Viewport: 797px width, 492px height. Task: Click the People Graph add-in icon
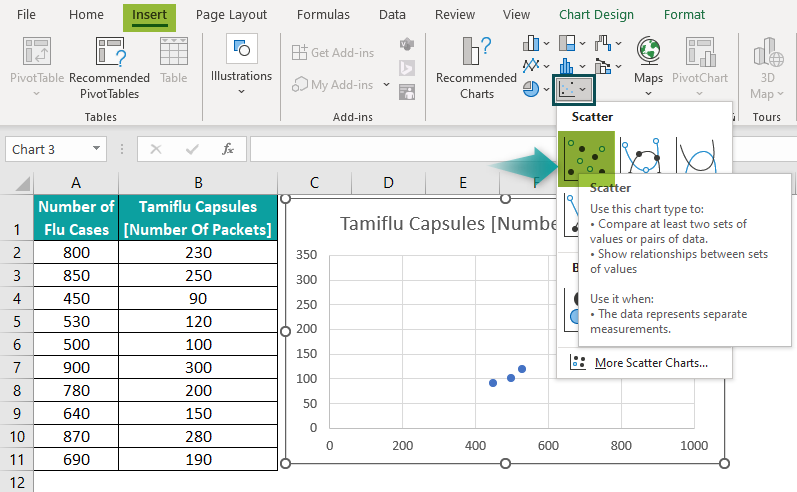407,92
